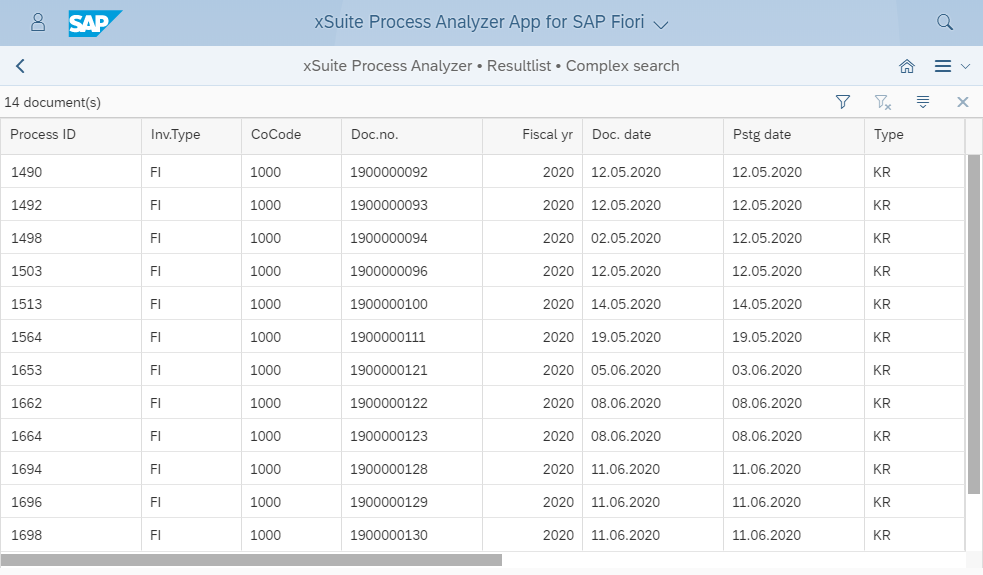Open the sort/group lines icon
Viewport: 983px width, 575px height.
(923, 102)
